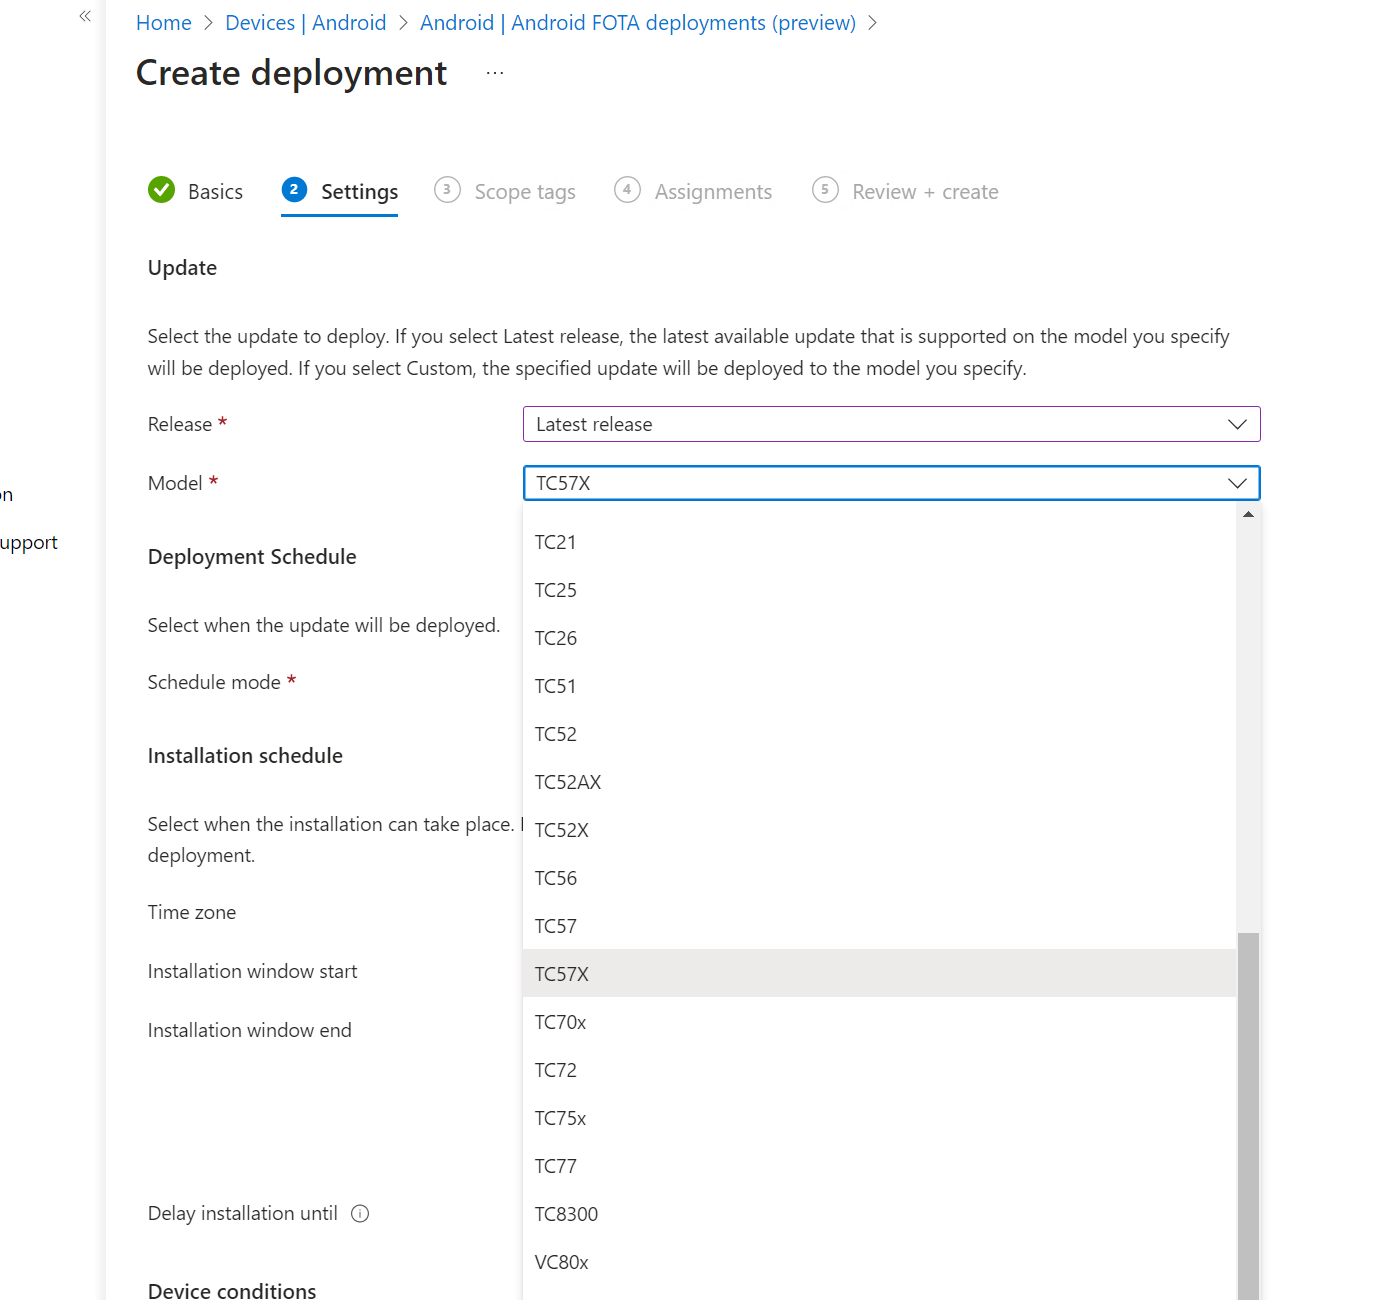This screenshot has height=1300, width=1388.
Task: Click the Review + create step icon
Action: point(825,190)
